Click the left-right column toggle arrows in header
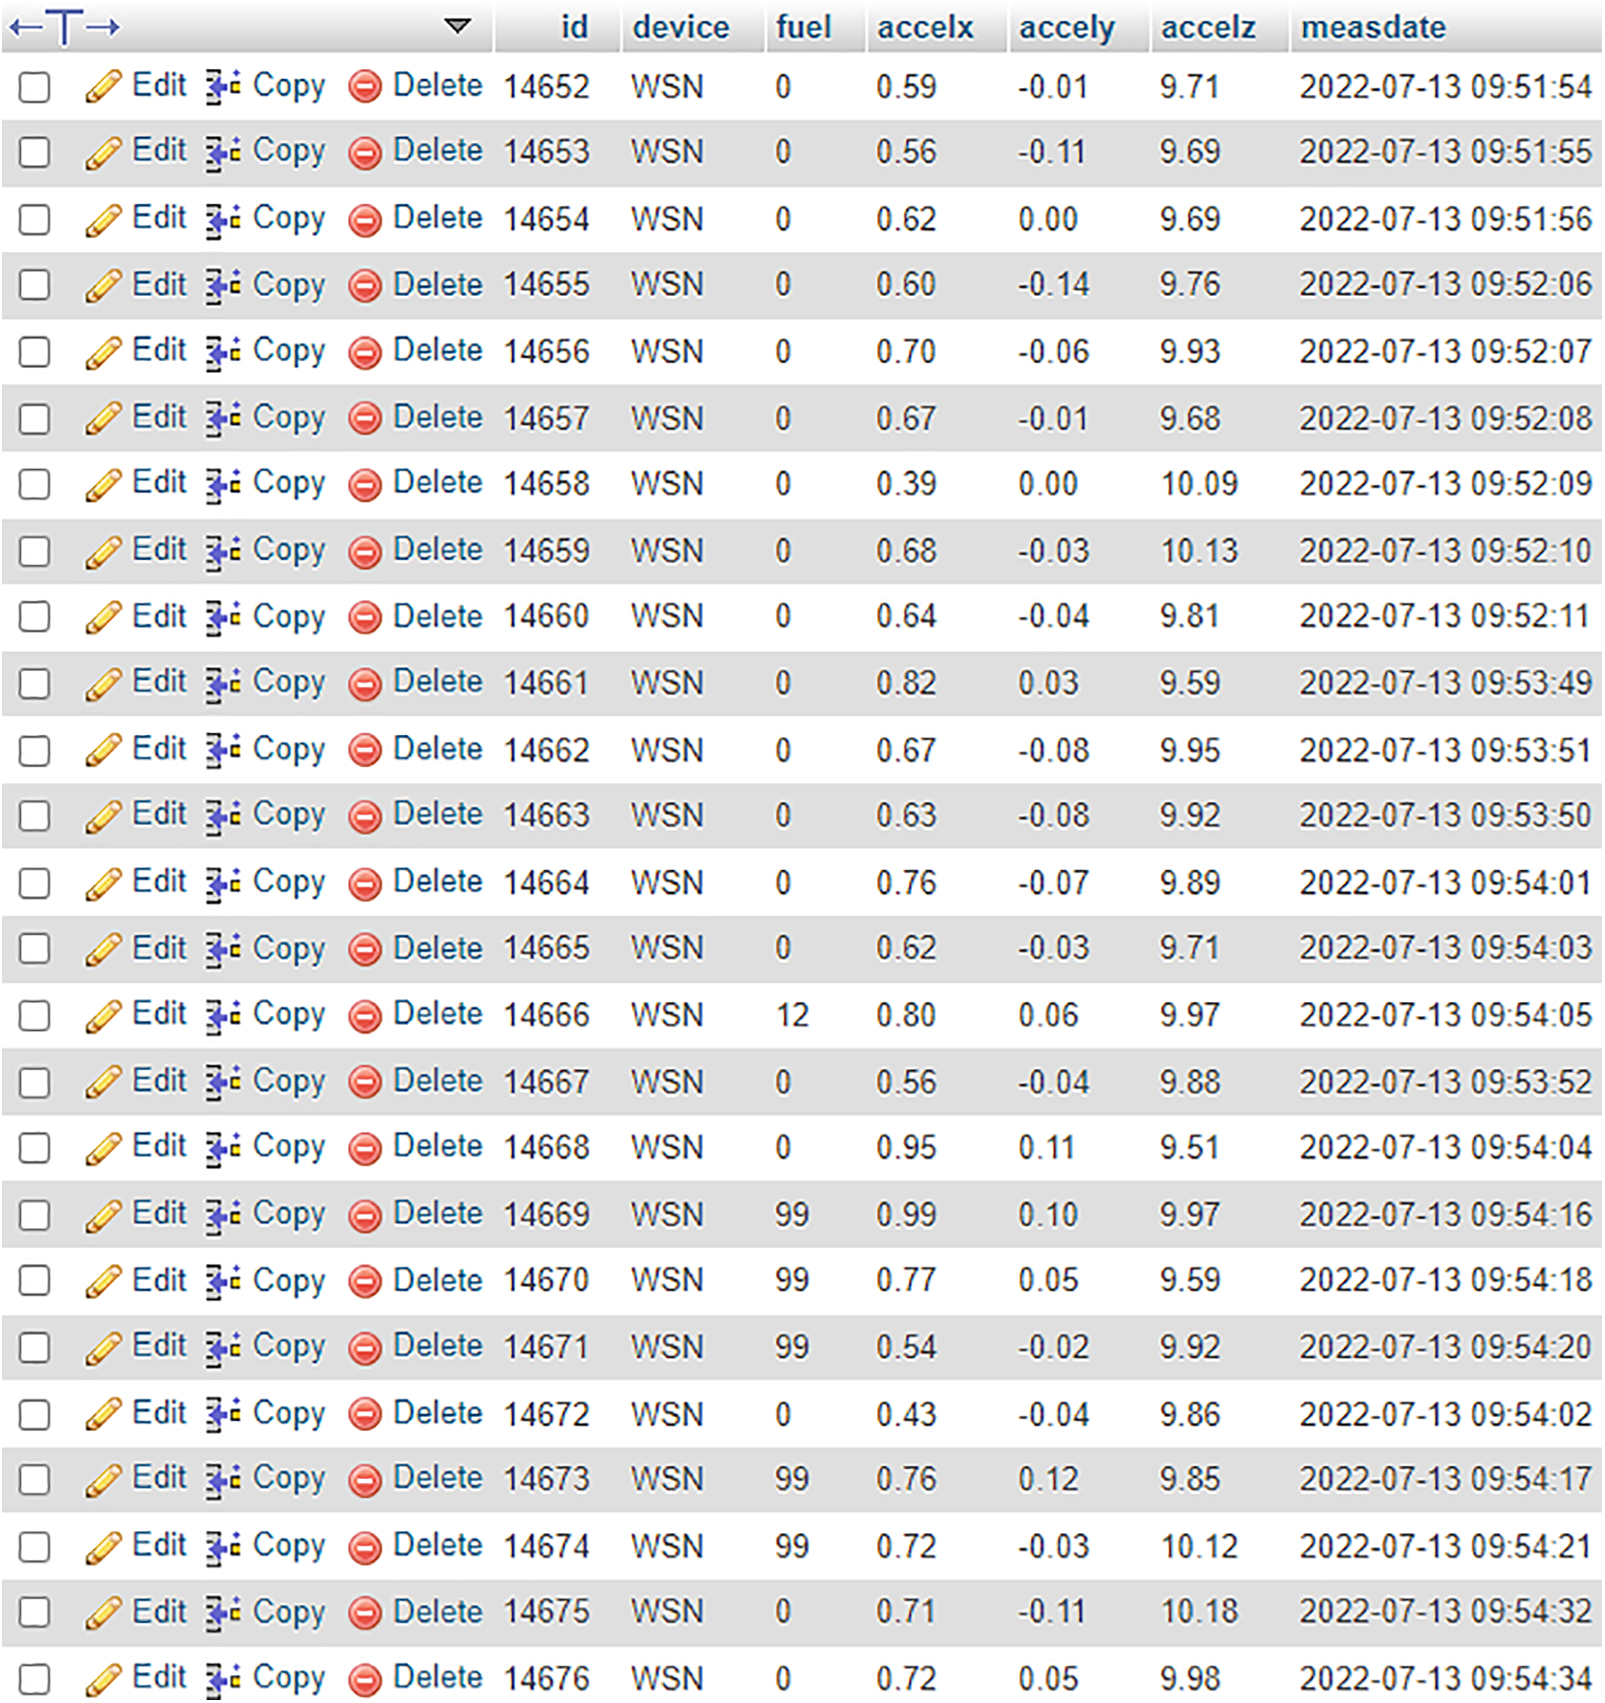Screen dimensions: 1605x1703 [x=65, y=27]
